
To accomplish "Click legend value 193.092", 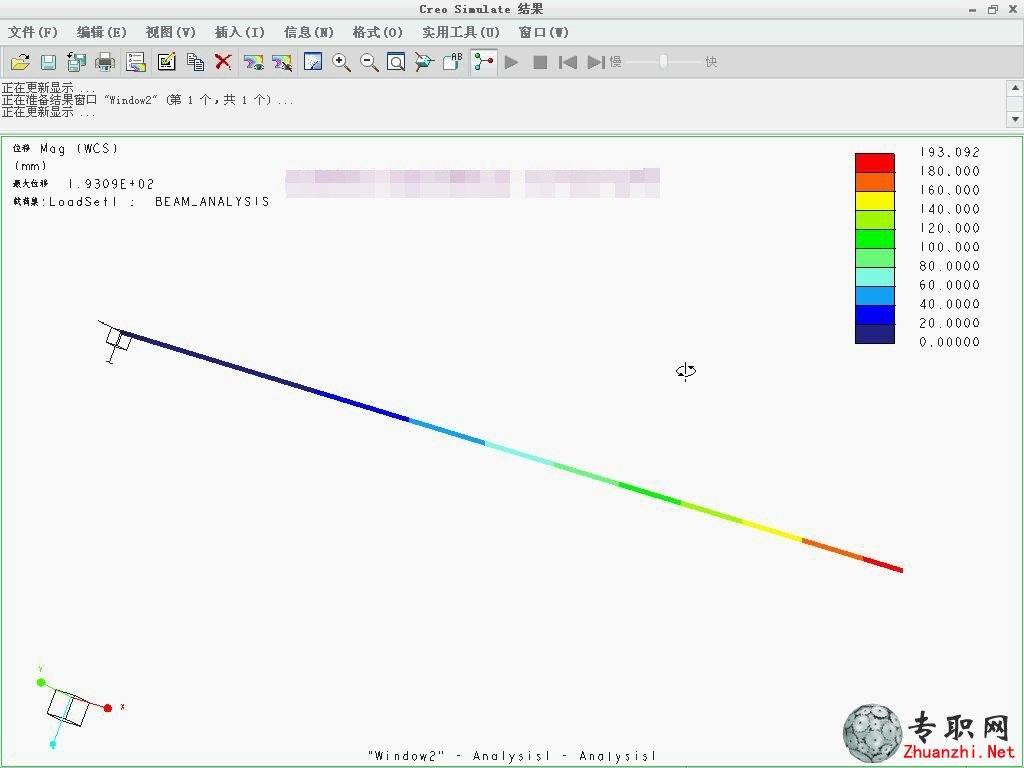I will (950, 152).
